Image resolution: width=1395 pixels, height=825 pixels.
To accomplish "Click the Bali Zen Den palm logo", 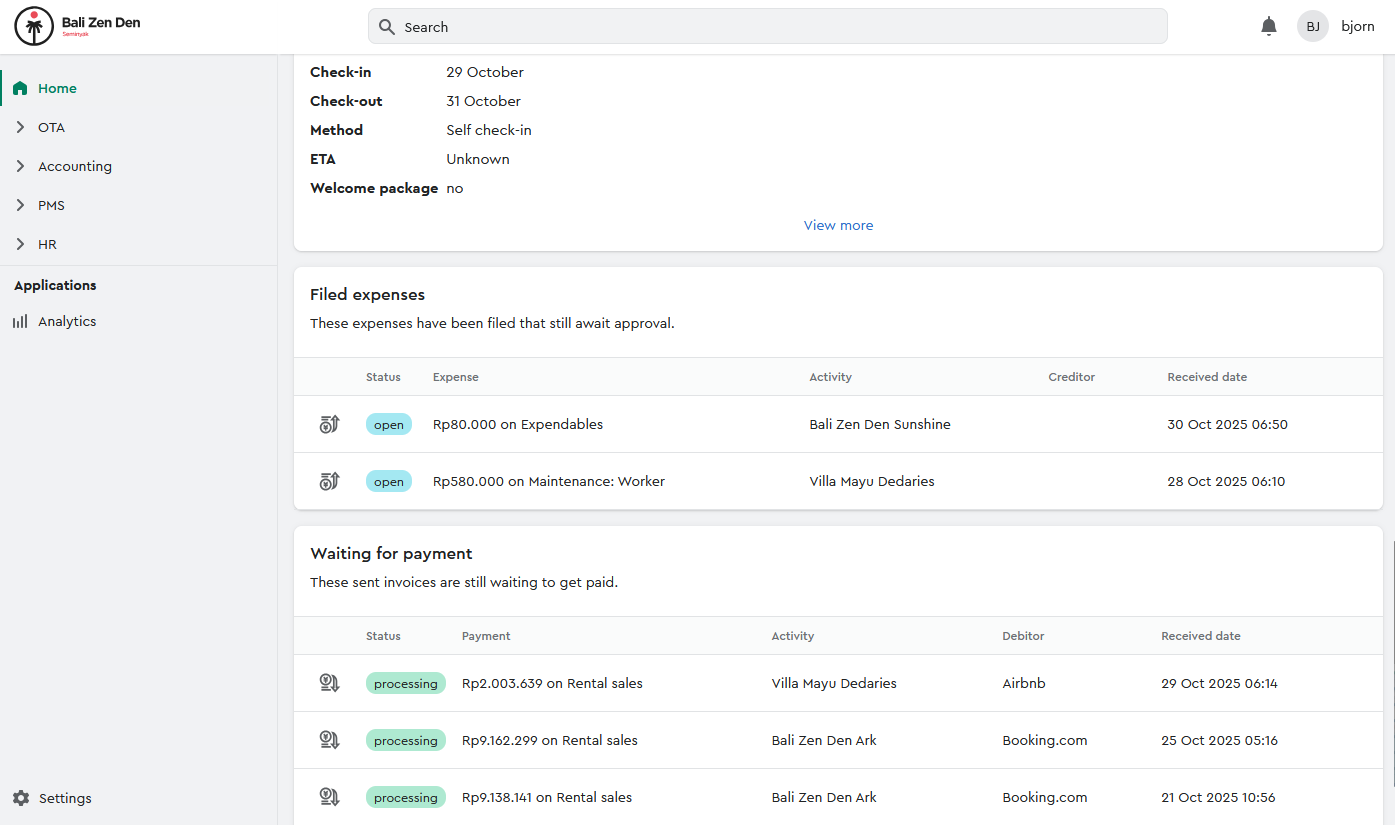I will pos(34,27).
